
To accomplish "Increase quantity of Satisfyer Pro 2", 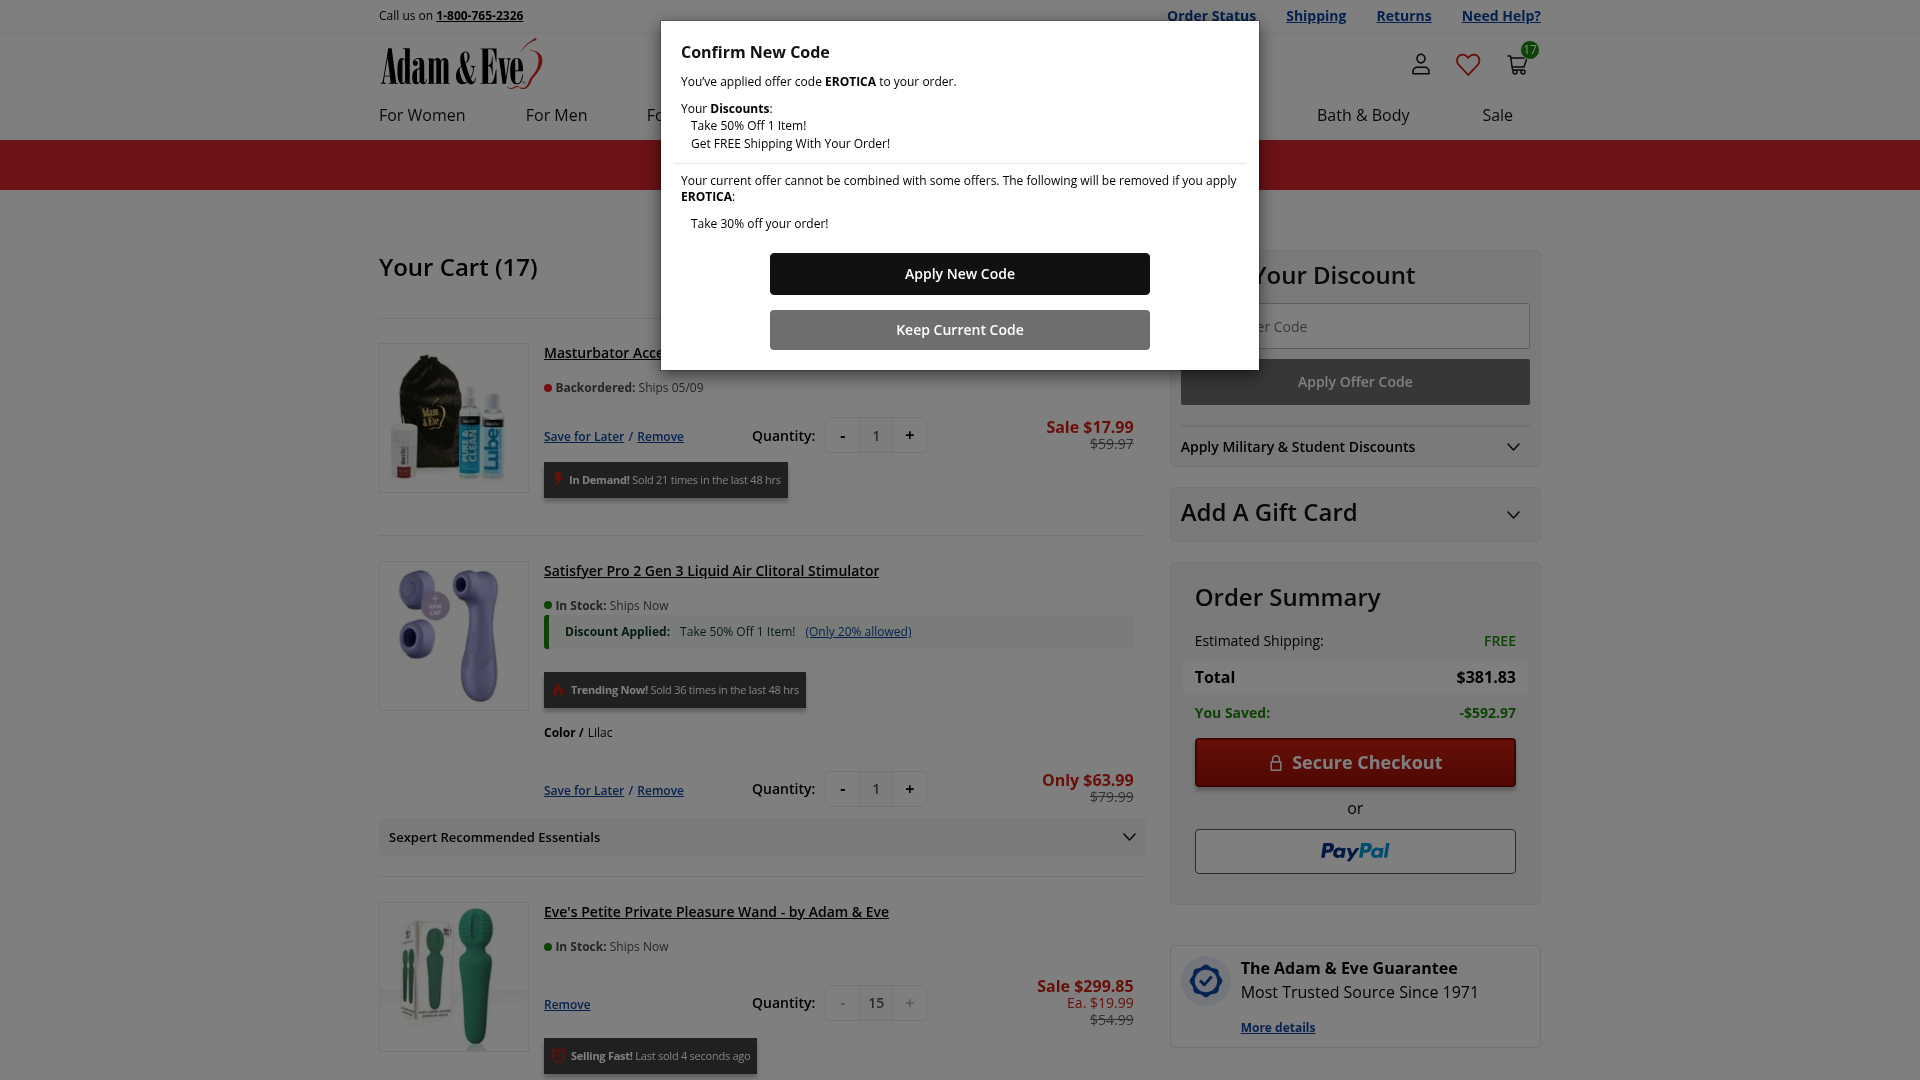I will pyautogui.click(x=909, y=789).
